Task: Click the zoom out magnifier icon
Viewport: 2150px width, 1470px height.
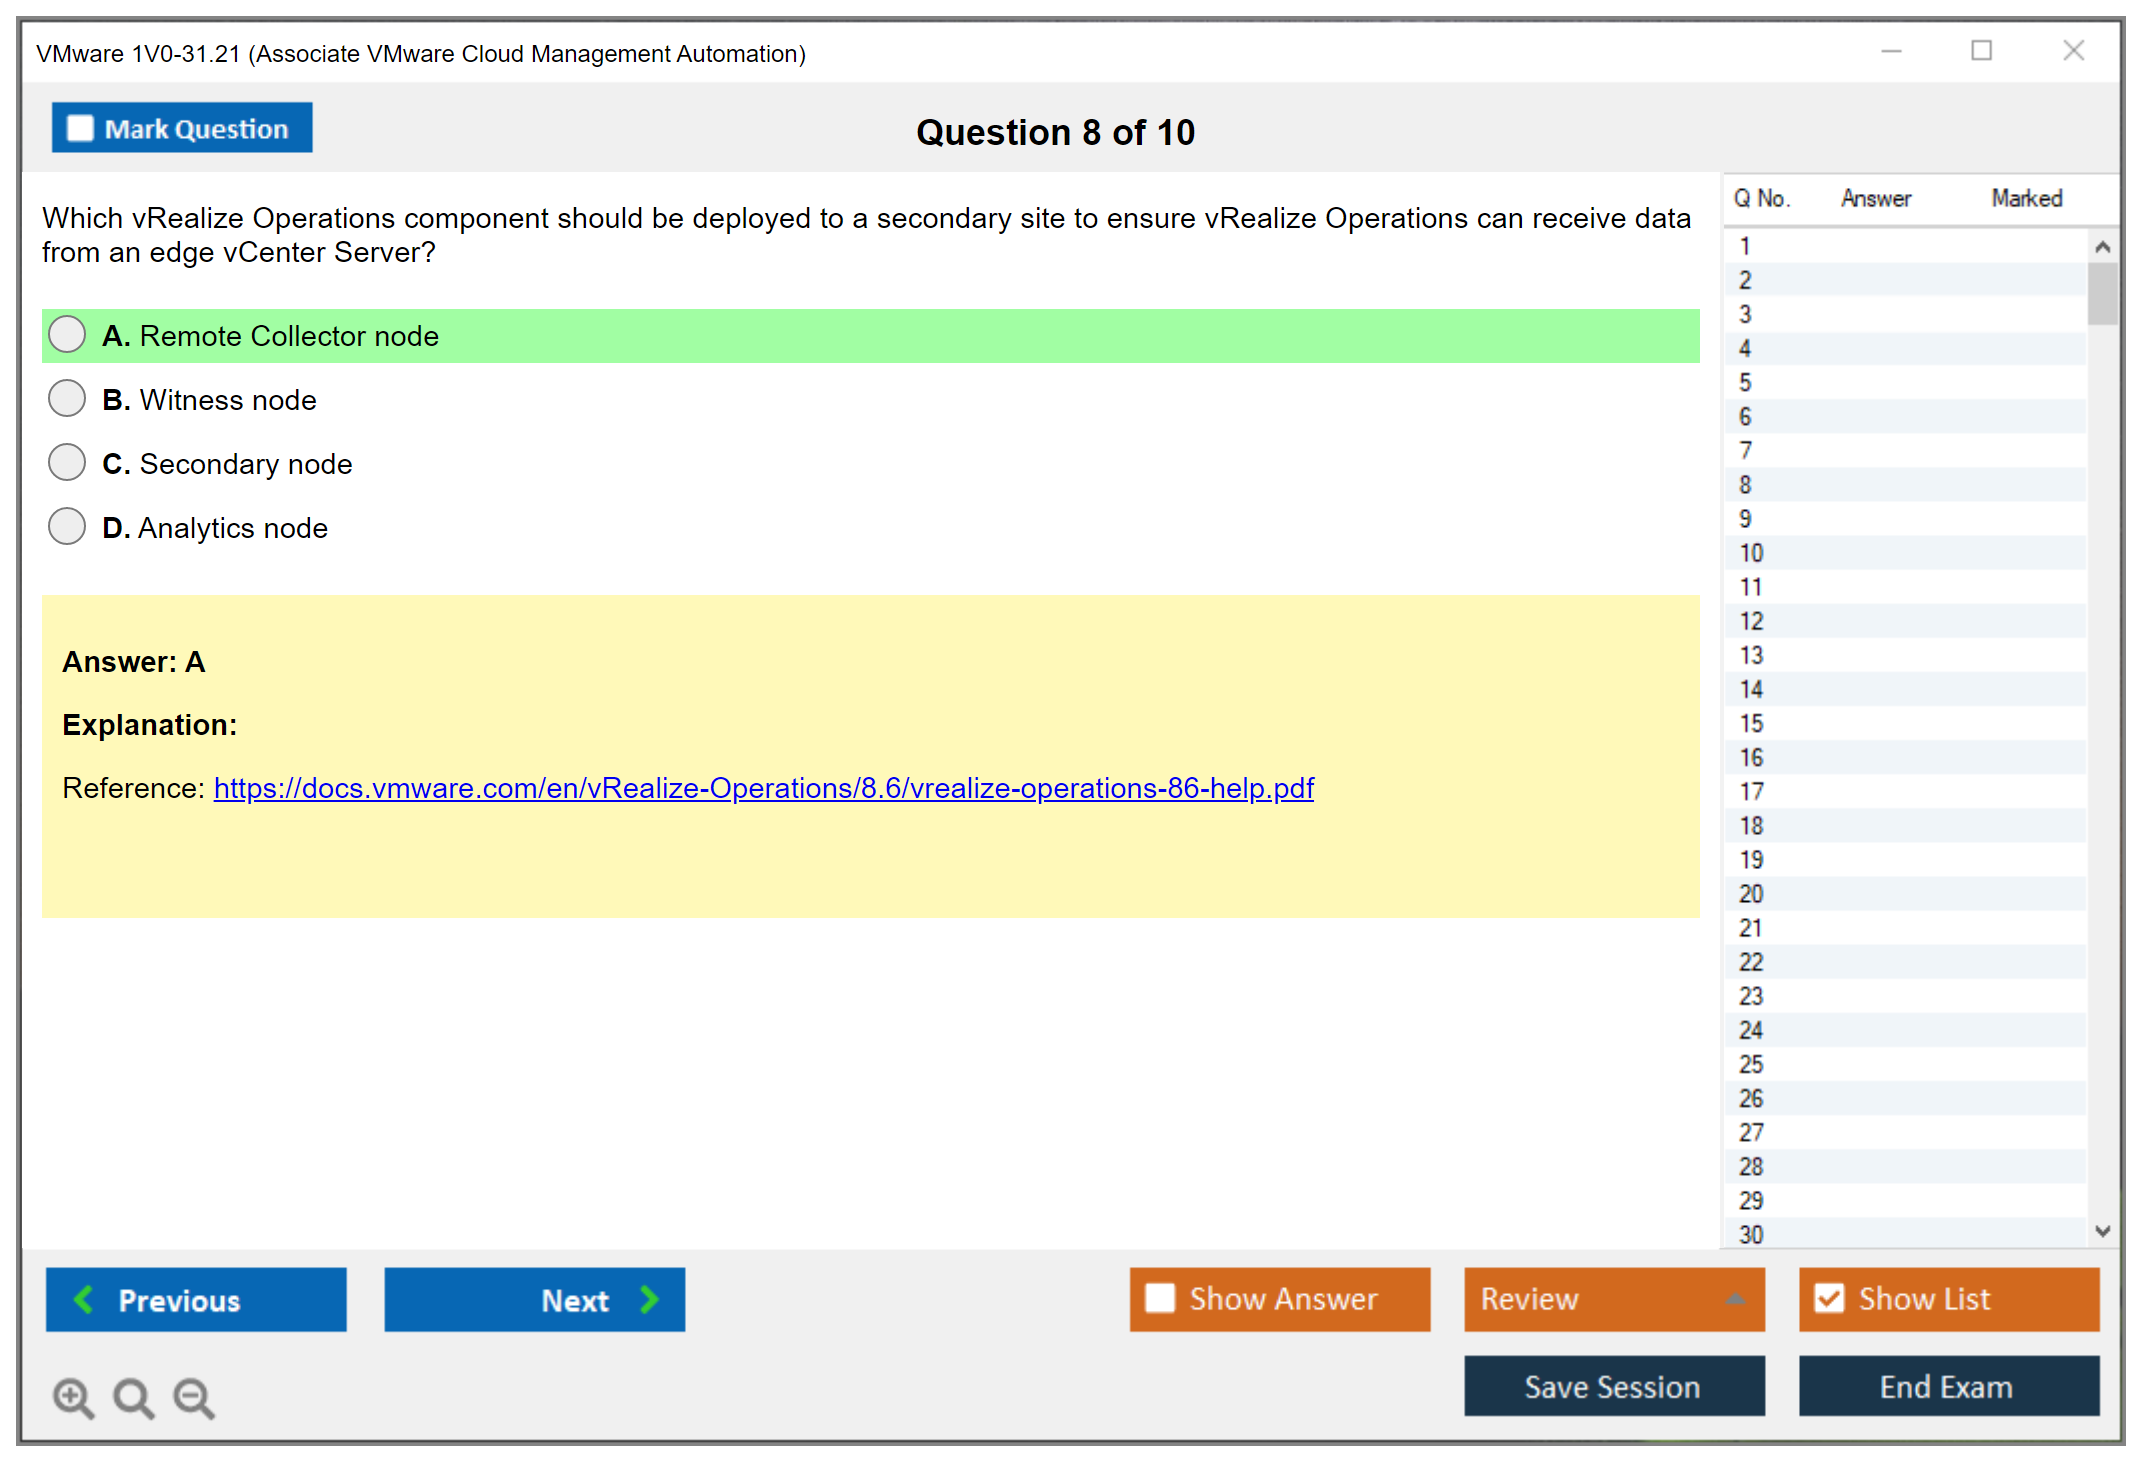Action: 194,1397
